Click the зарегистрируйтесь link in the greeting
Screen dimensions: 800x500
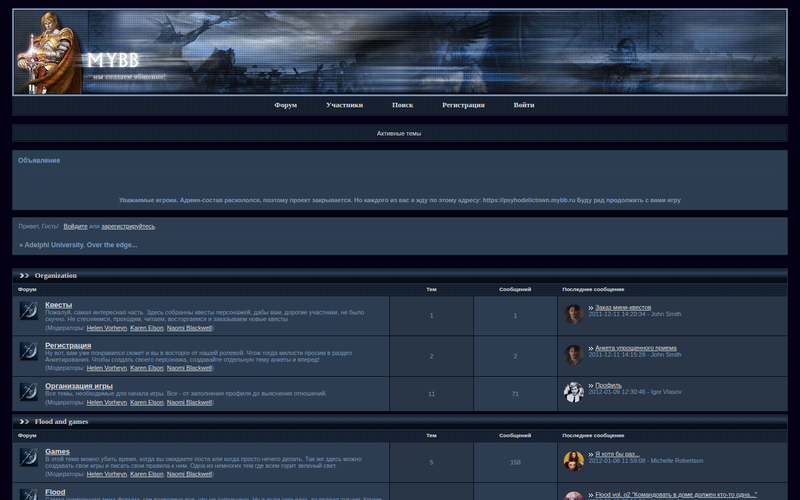pos(128,226)
